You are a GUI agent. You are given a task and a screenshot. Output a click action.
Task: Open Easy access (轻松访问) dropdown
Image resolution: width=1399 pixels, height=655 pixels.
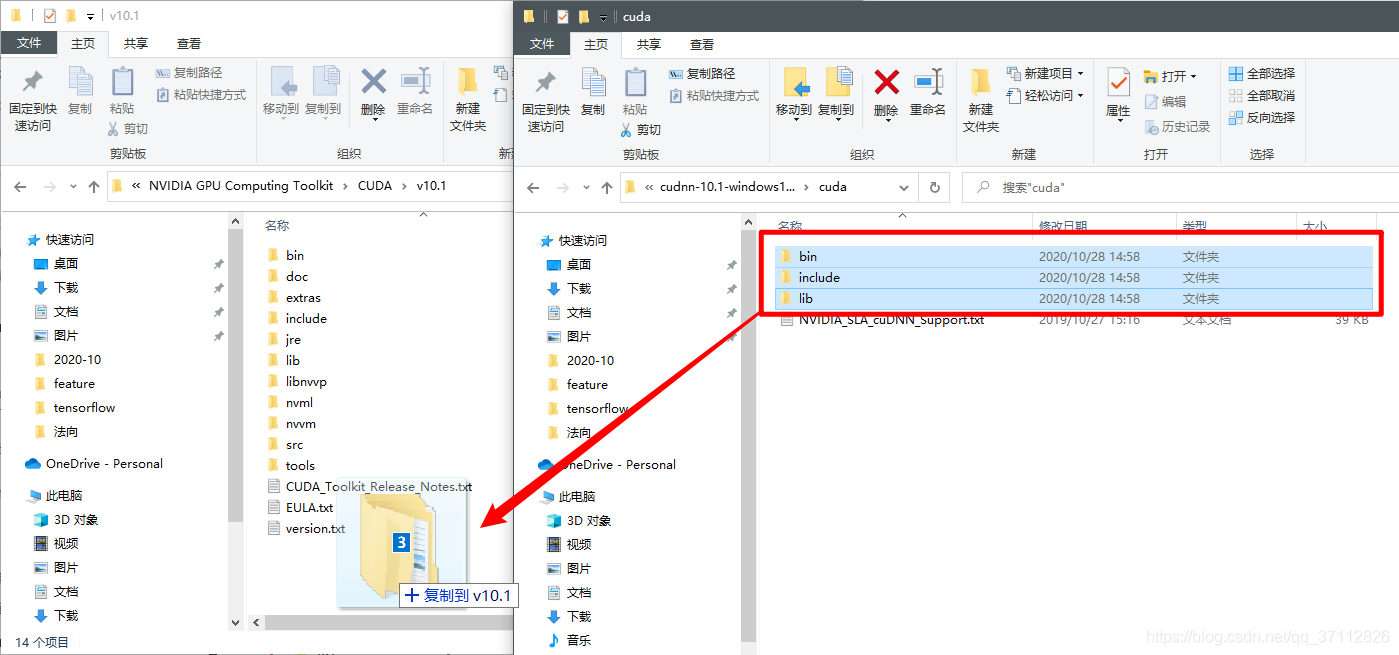[1045, 96]
